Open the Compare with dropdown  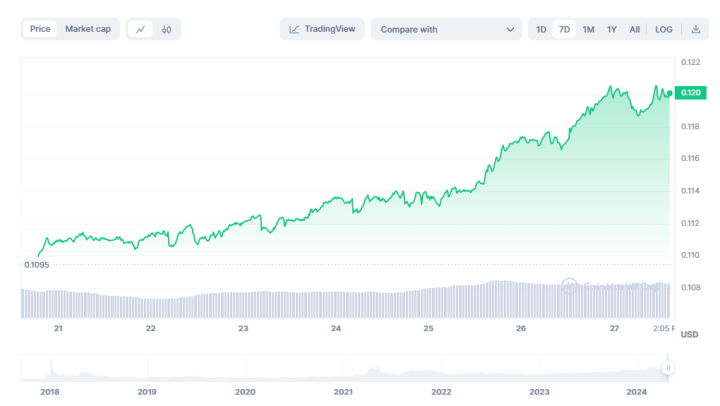click(445, 29)
